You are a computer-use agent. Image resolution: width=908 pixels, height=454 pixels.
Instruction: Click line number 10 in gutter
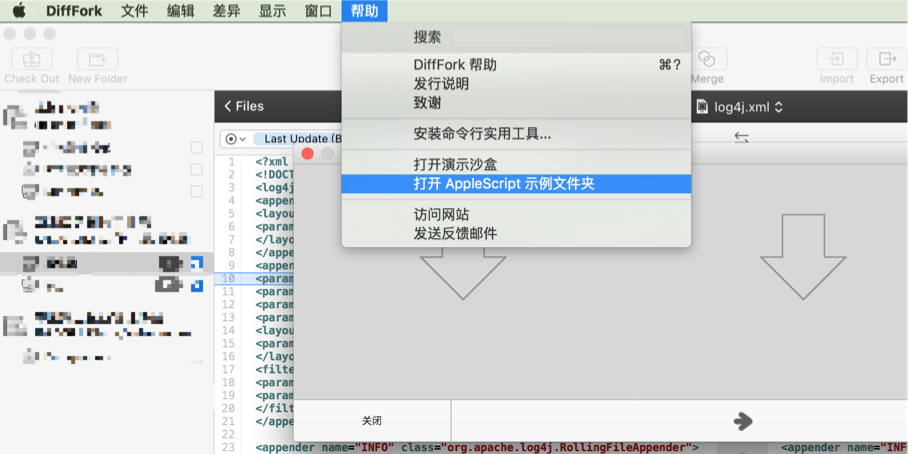(x=228, y=279)
